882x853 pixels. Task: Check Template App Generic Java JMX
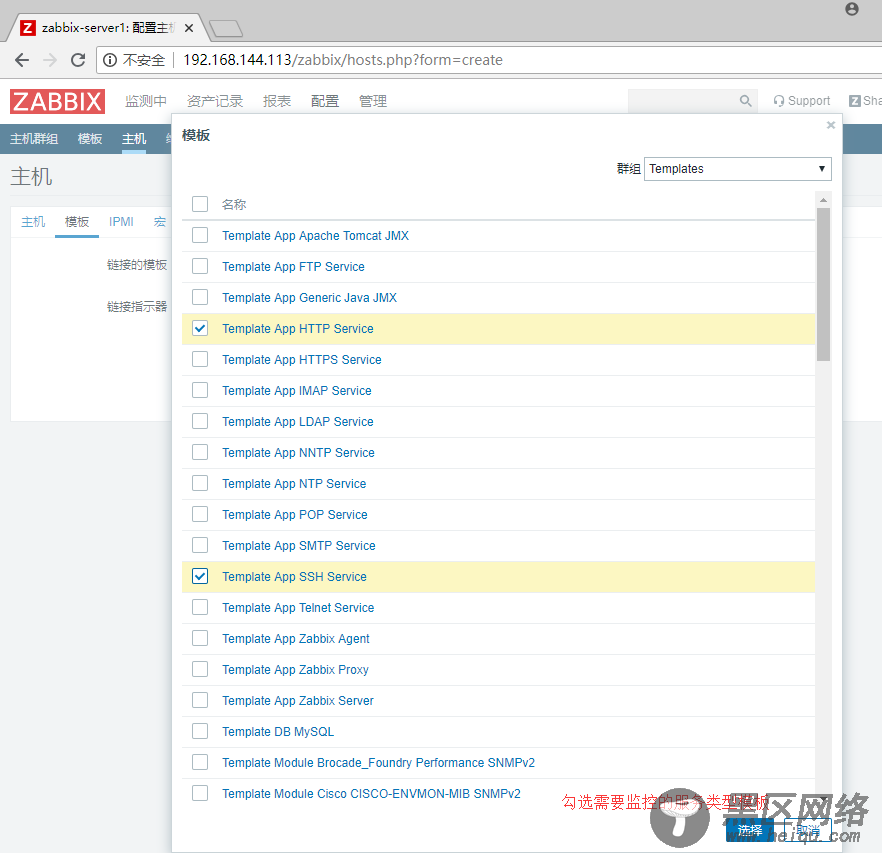click(x=200, y=297)
